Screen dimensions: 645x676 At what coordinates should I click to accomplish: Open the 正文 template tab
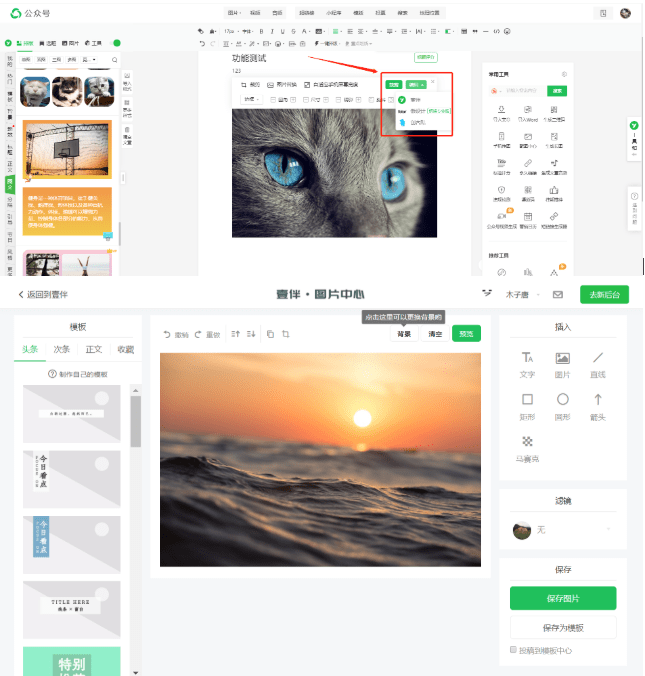pos(93,349)
